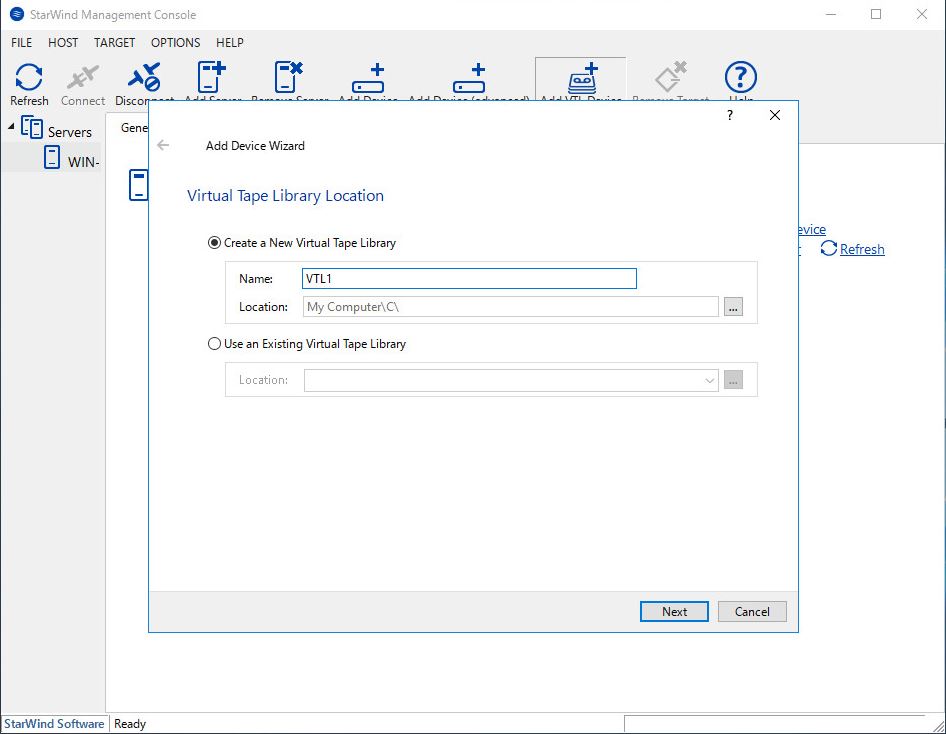Viewport: 946px width, 734px height.
Task: Click the Refresh link in main pane
Action: pyautogui.click(x=862, y=249)
